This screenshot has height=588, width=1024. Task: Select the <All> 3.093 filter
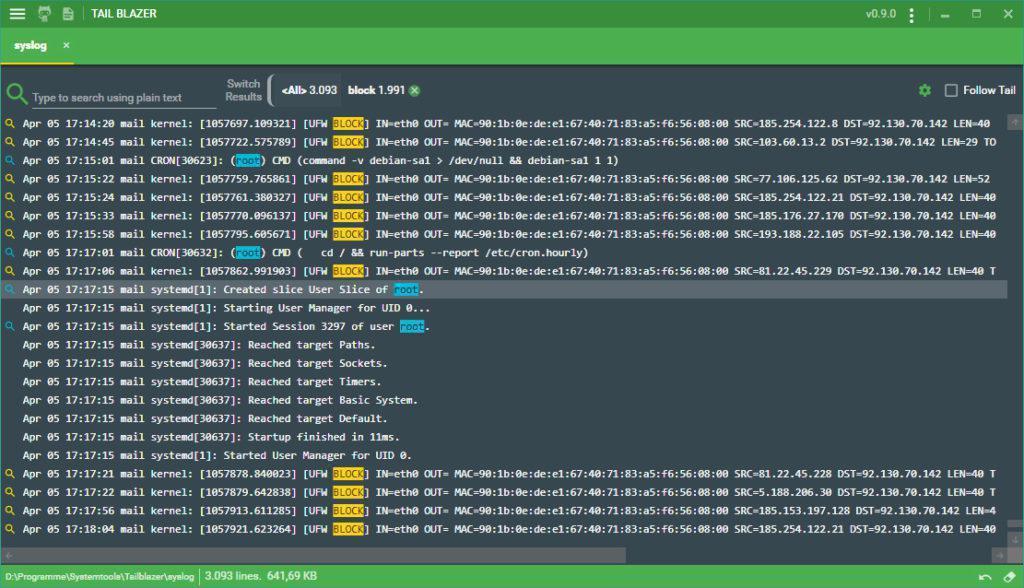point(309,90)
